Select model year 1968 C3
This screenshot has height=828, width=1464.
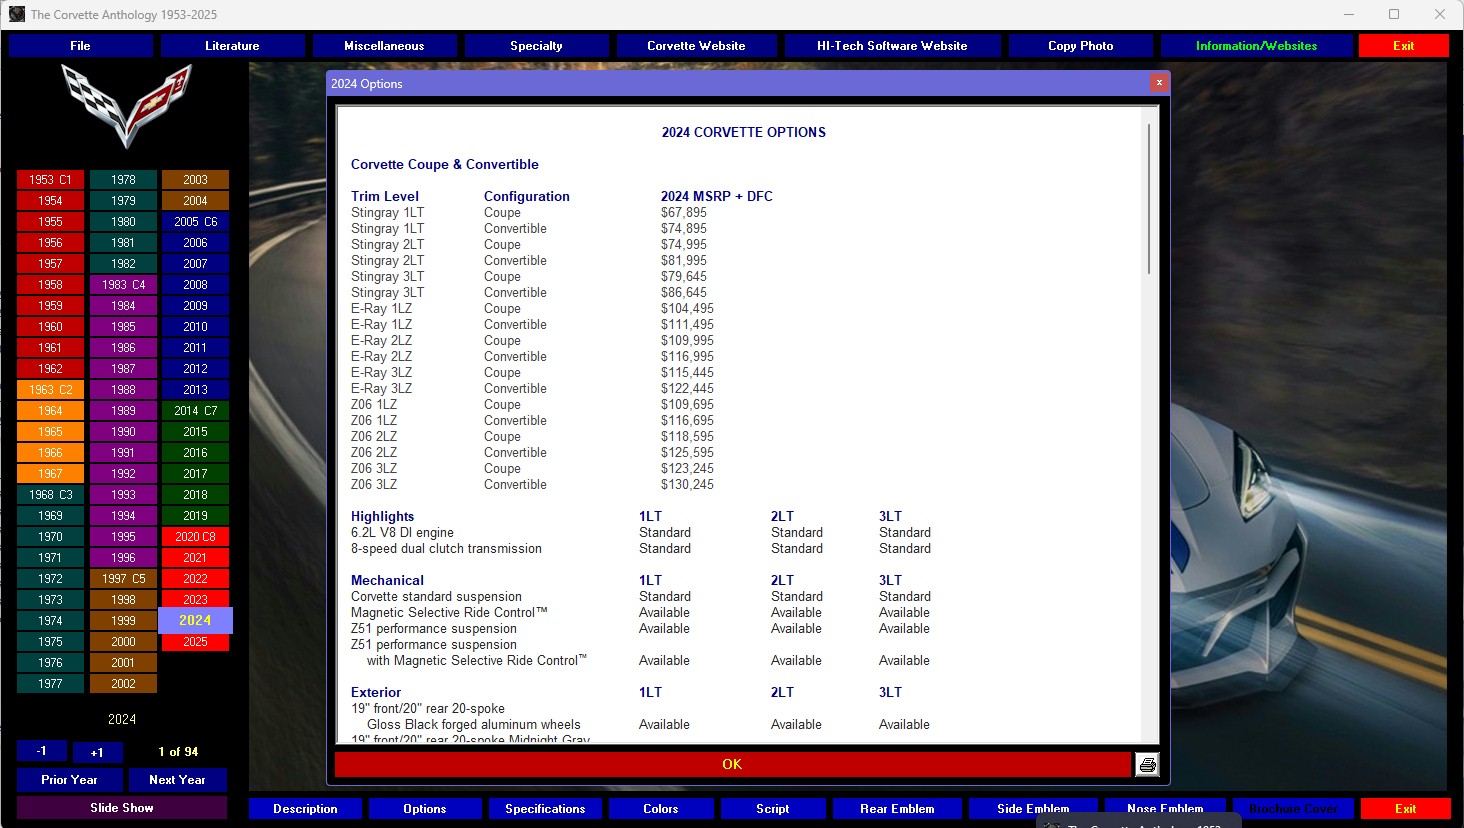pos(50,495)
